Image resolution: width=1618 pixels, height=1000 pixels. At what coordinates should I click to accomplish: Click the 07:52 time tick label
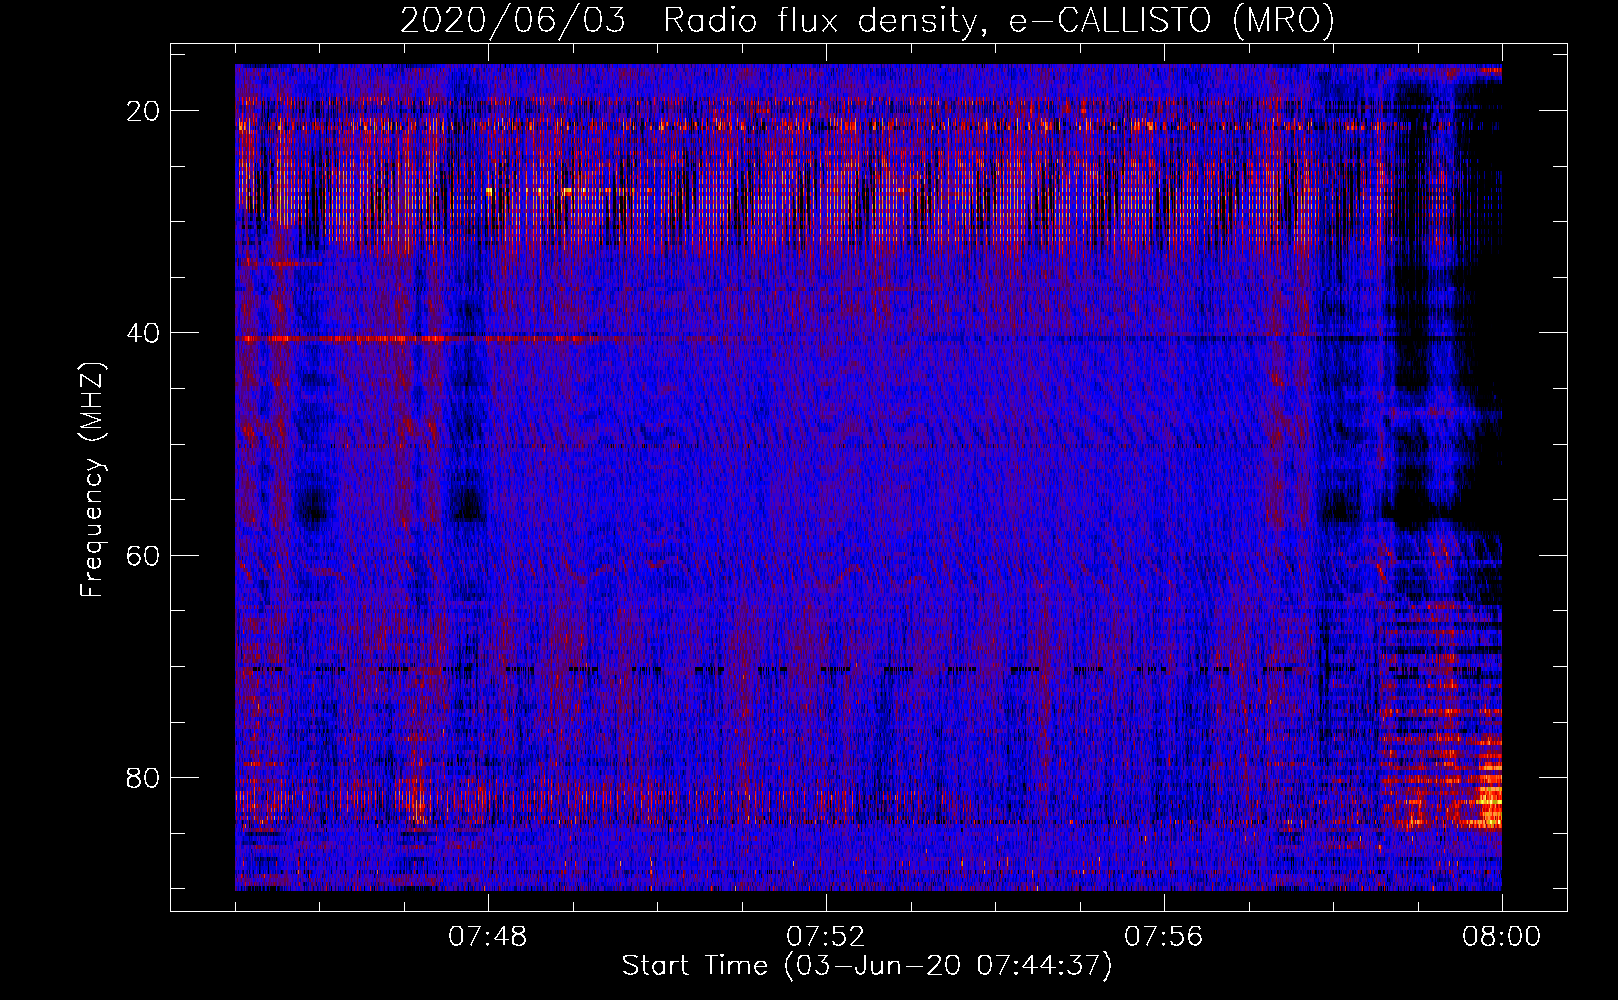(x=826, y=937)
